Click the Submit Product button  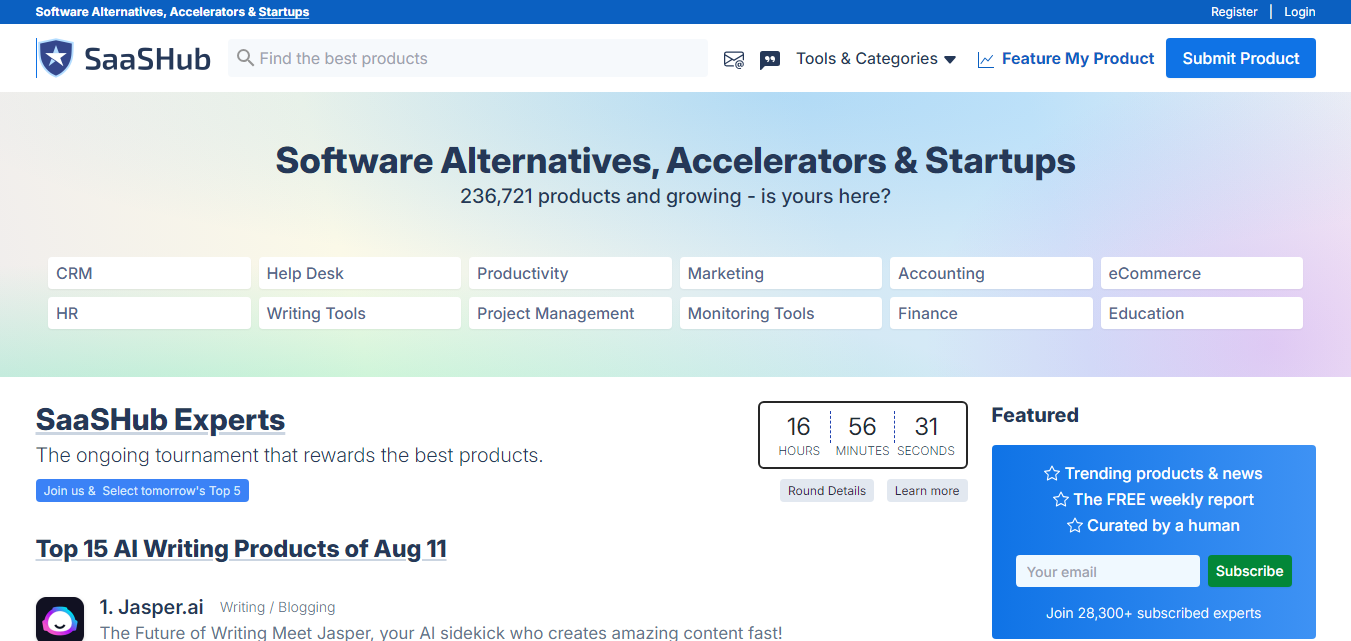[x=1241, y=58]
